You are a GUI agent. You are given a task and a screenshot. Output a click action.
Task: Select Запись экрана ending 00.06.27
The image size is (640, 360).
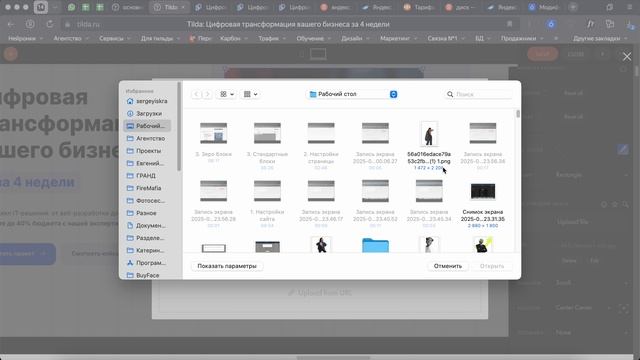(x=375, y=133)
